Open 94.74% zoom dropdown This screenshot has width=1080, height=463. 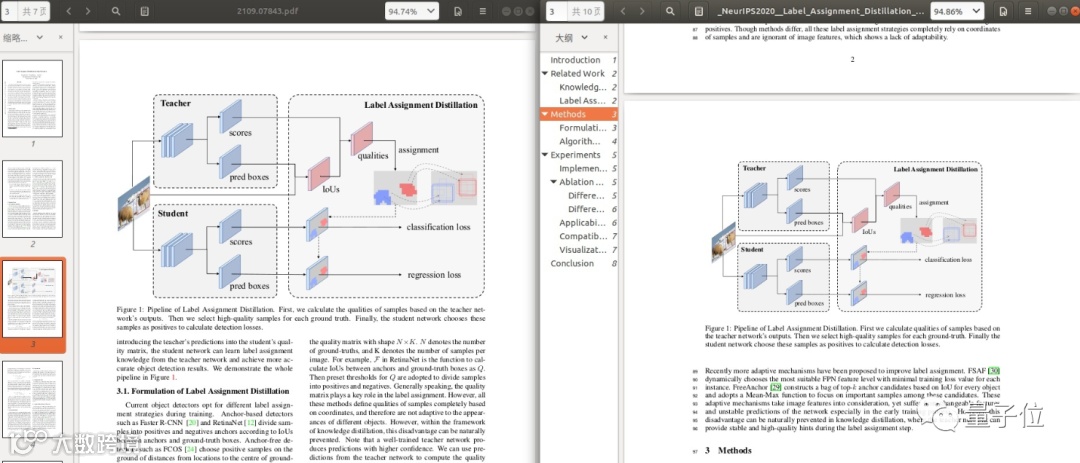click(x=412, y=11)
